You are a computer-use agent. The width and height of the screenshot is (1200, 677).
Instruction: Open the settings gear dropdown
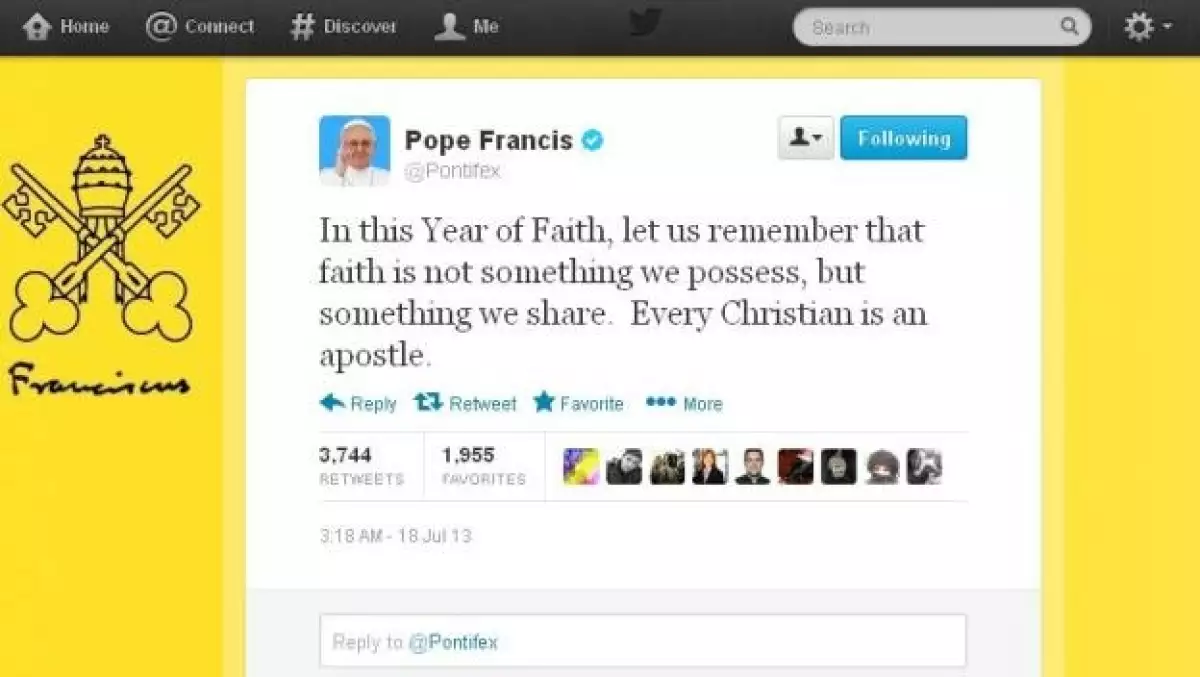coord(1147,27)
